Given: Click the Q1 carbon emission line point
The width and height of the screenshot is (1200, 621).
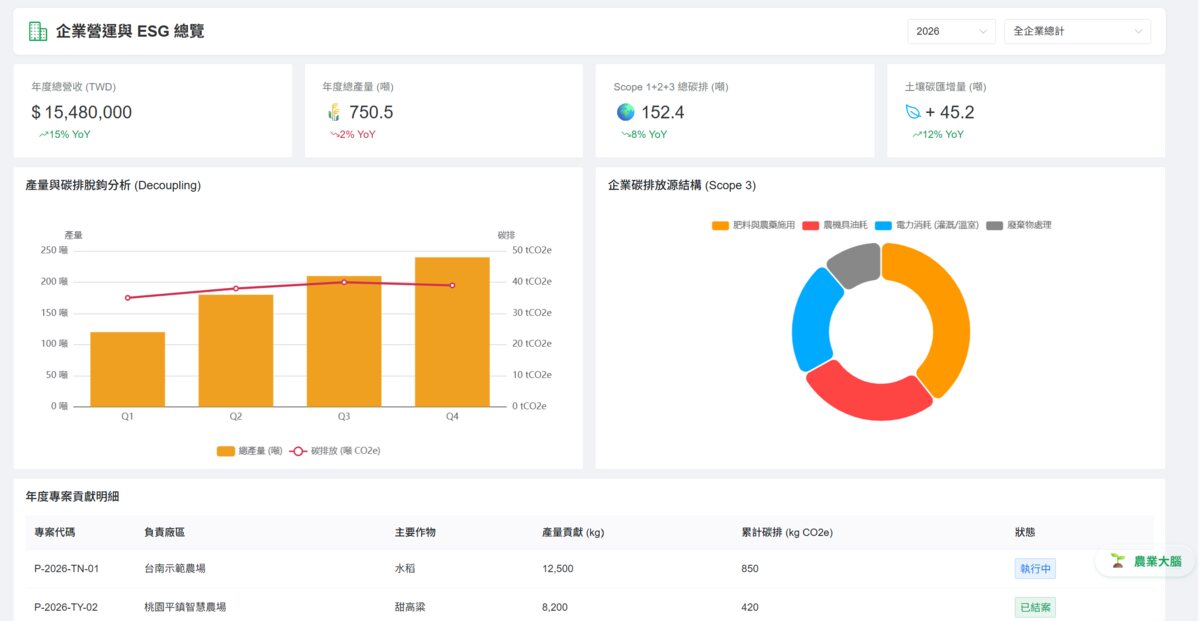Looking at the screenshot, I should tap(128, 298).
